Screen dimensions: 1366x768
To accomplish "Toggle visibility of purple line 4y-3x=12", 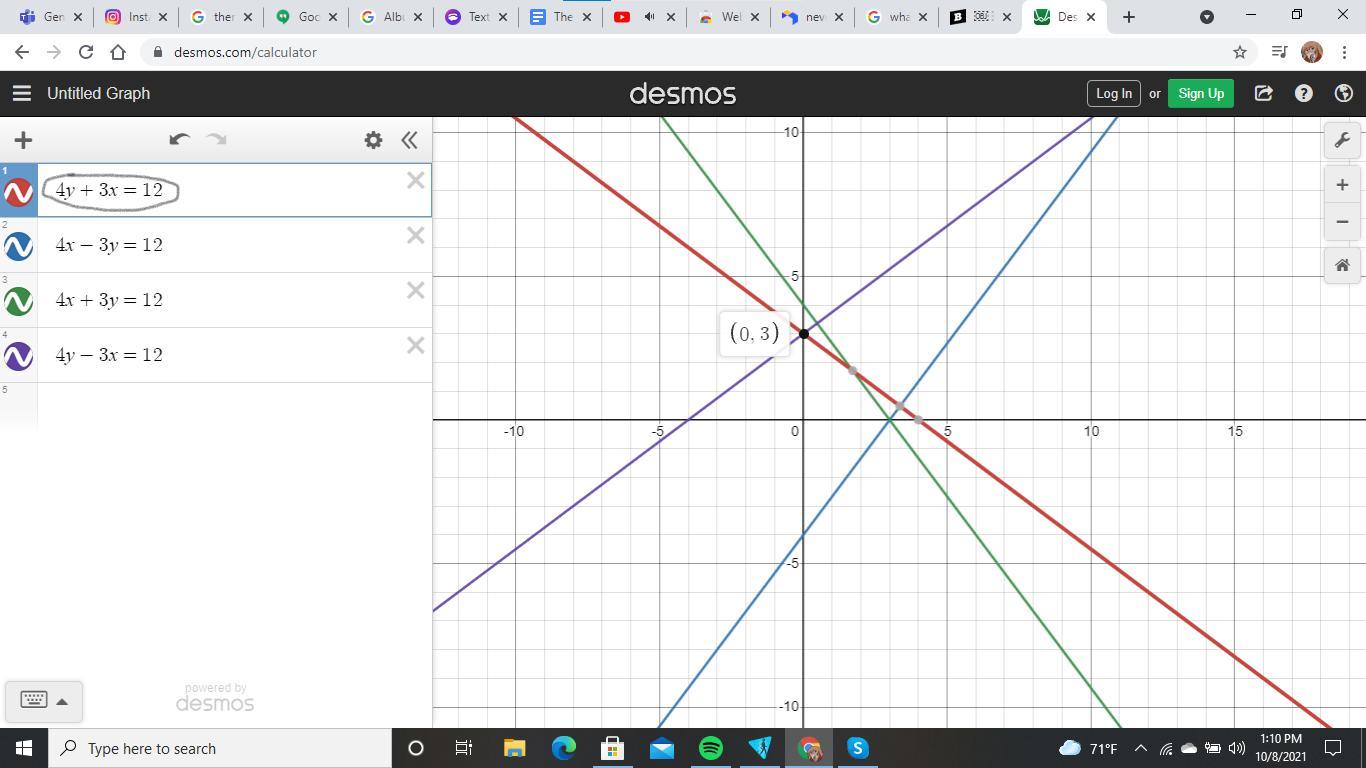I will point(19,356).
